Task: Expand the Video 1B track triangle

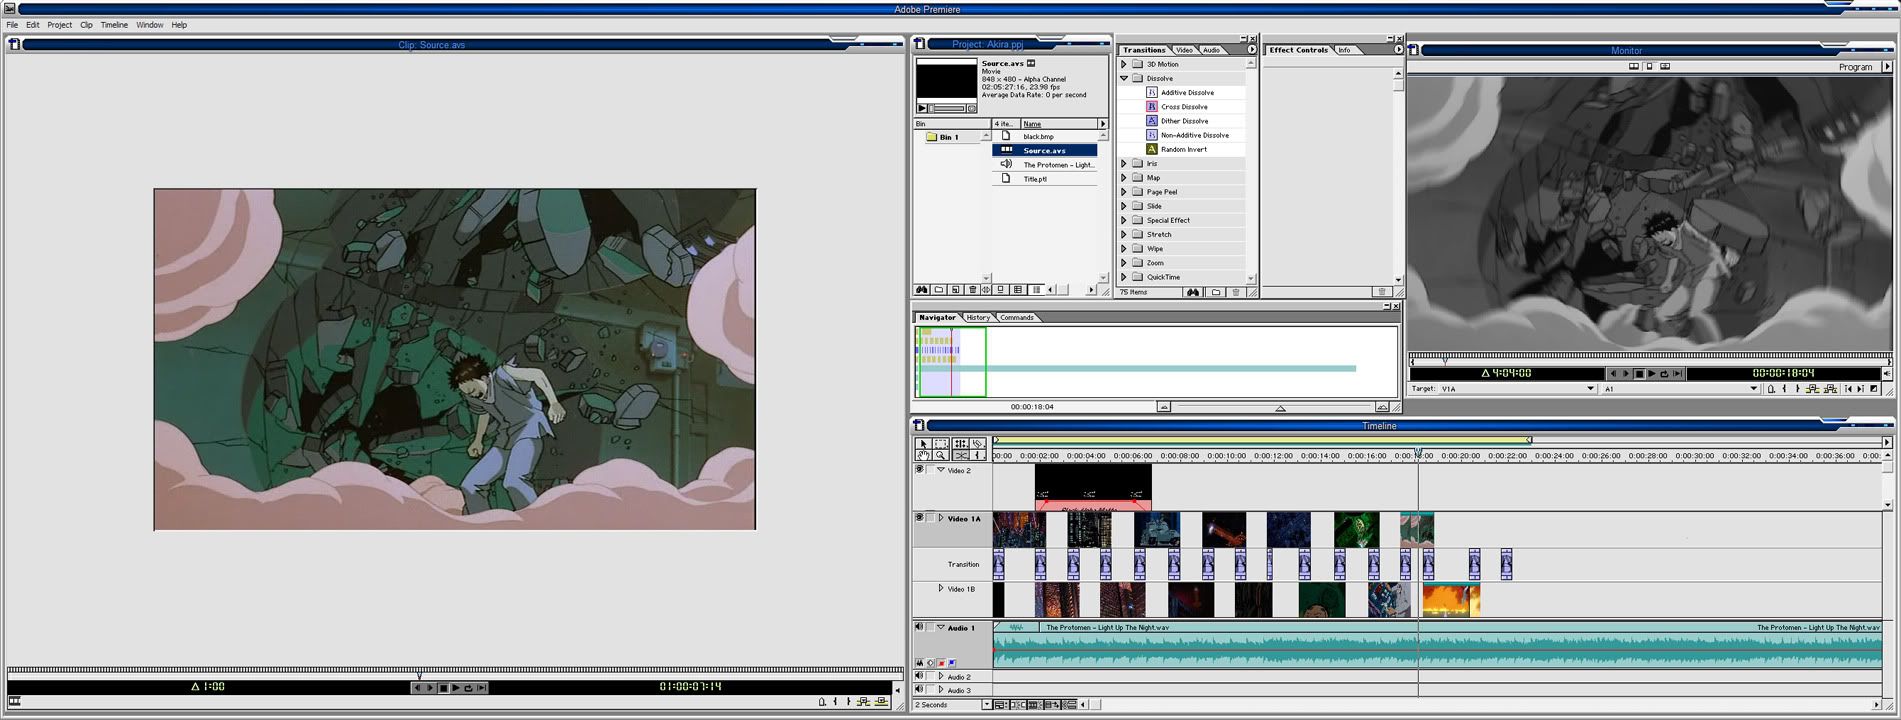Action: (941, 588)
